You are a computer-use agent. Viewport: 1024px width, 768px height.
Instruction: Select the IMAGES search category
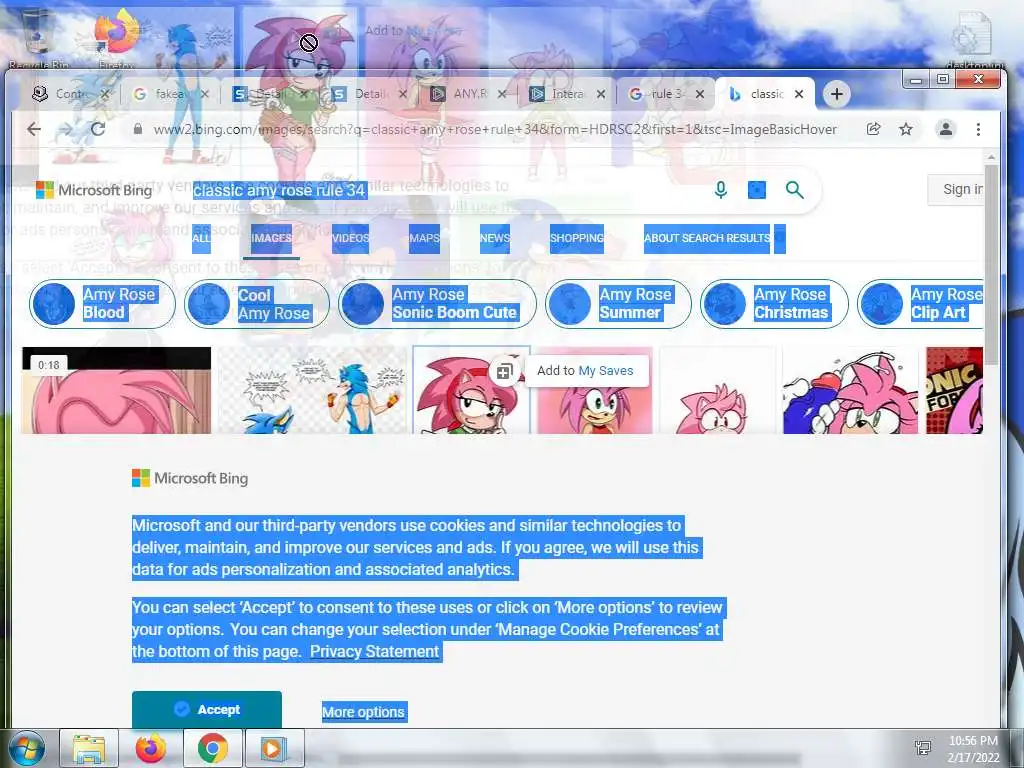[x=272, y=238]
